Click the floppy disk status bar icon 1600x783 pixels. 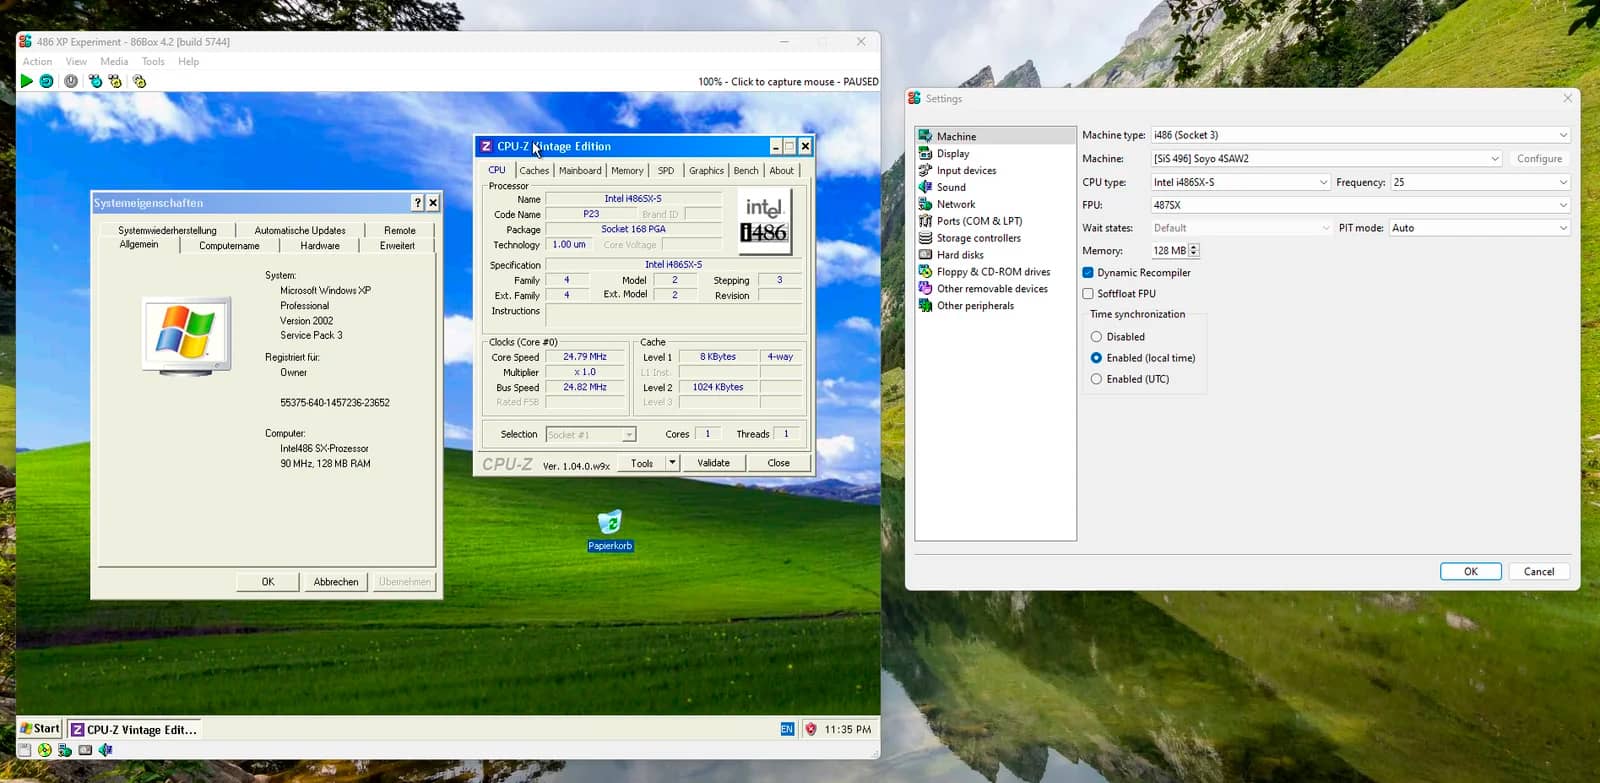click(x=24, y=750)
